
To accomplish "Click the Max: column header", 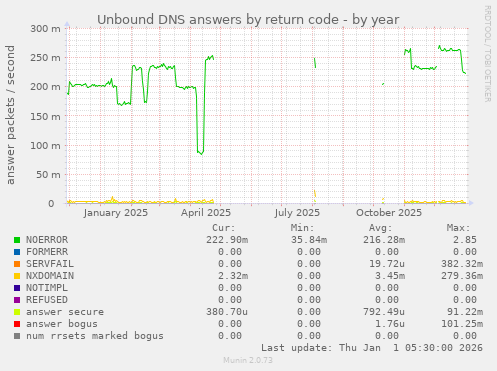I will coord(459,228).
